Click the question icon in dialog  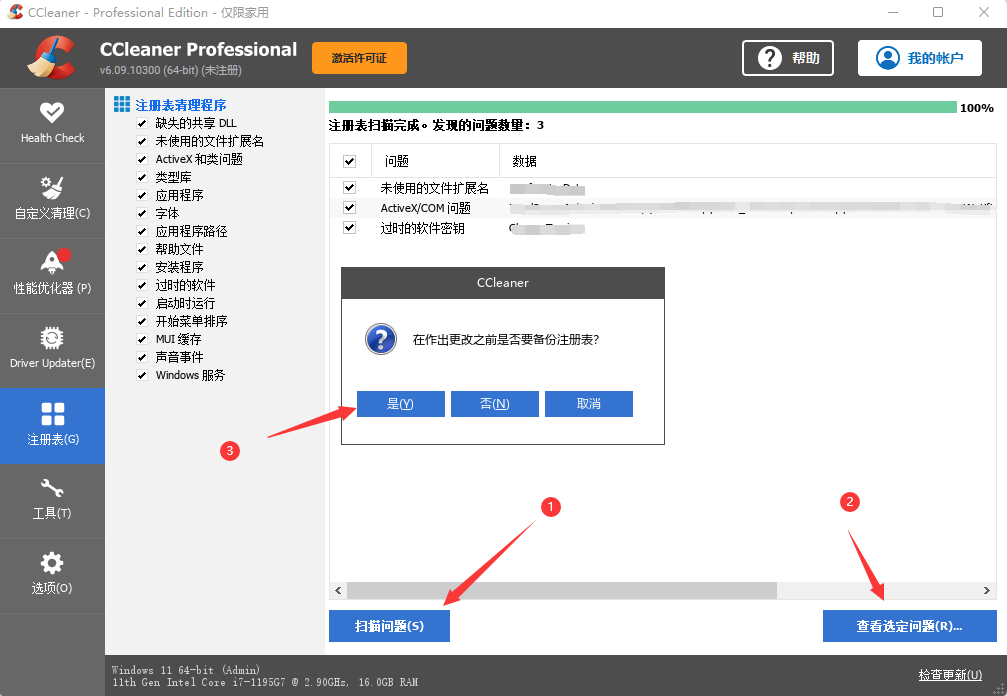point(381,339)
